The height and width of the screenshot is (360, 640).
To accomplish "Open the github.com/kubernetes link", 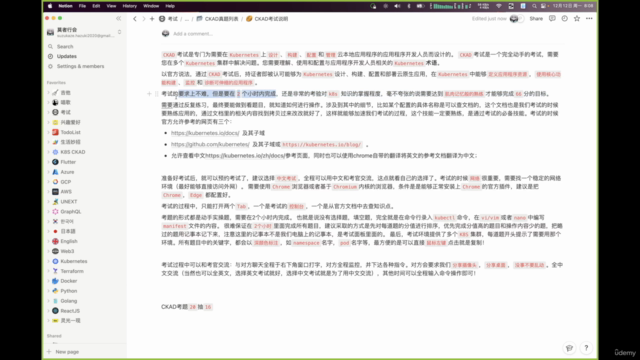I will point(210,144).
